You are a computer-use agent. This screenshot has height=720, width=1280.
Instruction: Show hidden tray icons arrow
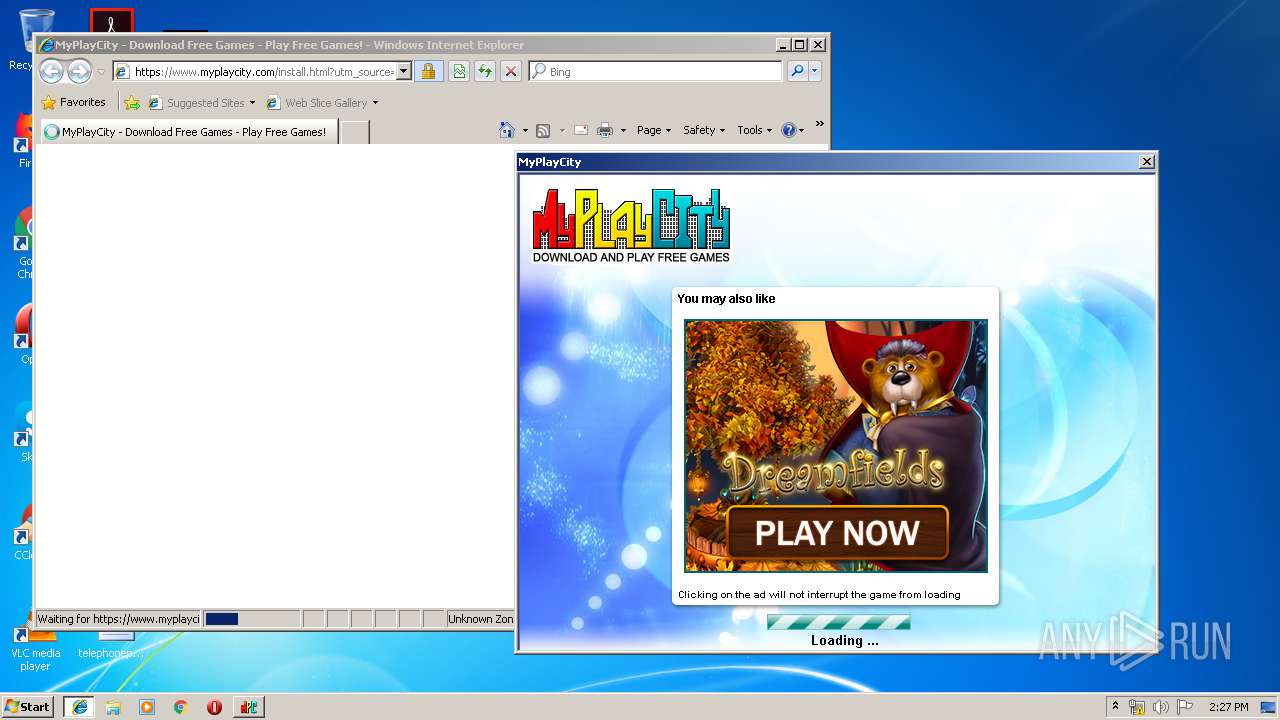(1116, 706)
